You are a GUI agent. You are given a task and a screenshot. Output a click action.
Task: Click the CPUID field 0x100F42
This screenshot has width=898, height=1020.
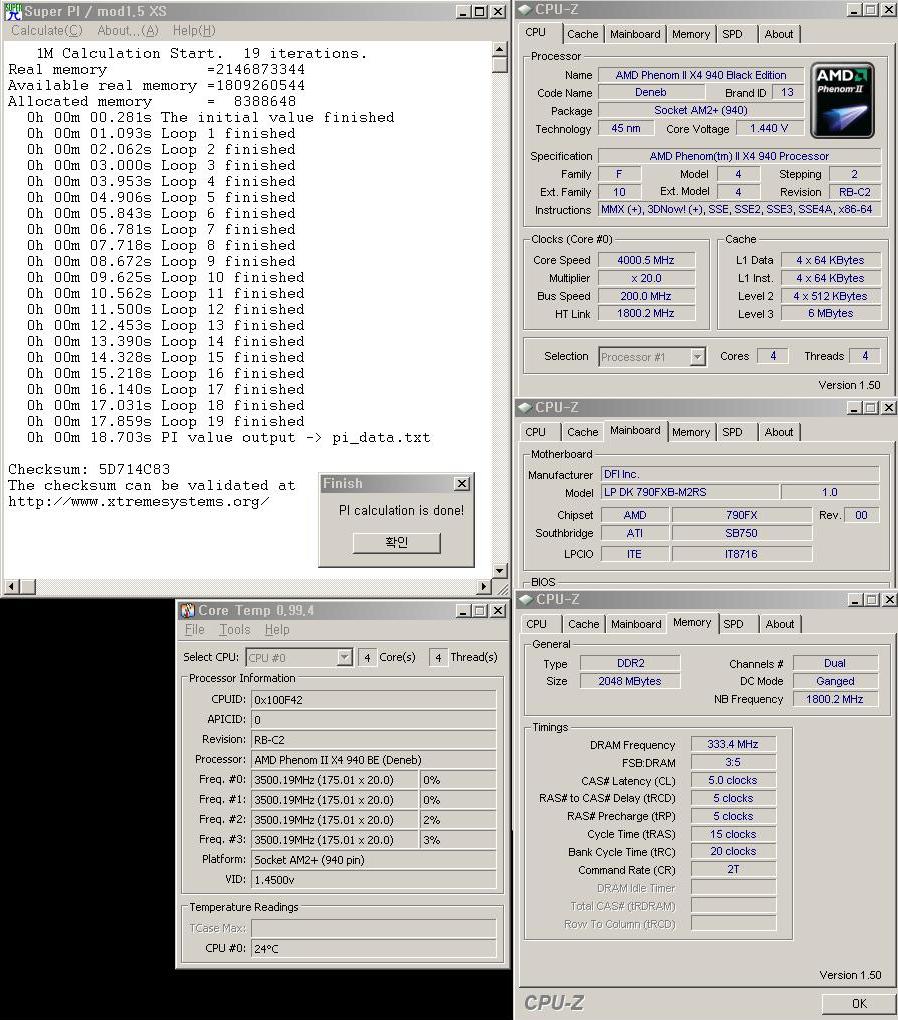click(x=374, y=700)
